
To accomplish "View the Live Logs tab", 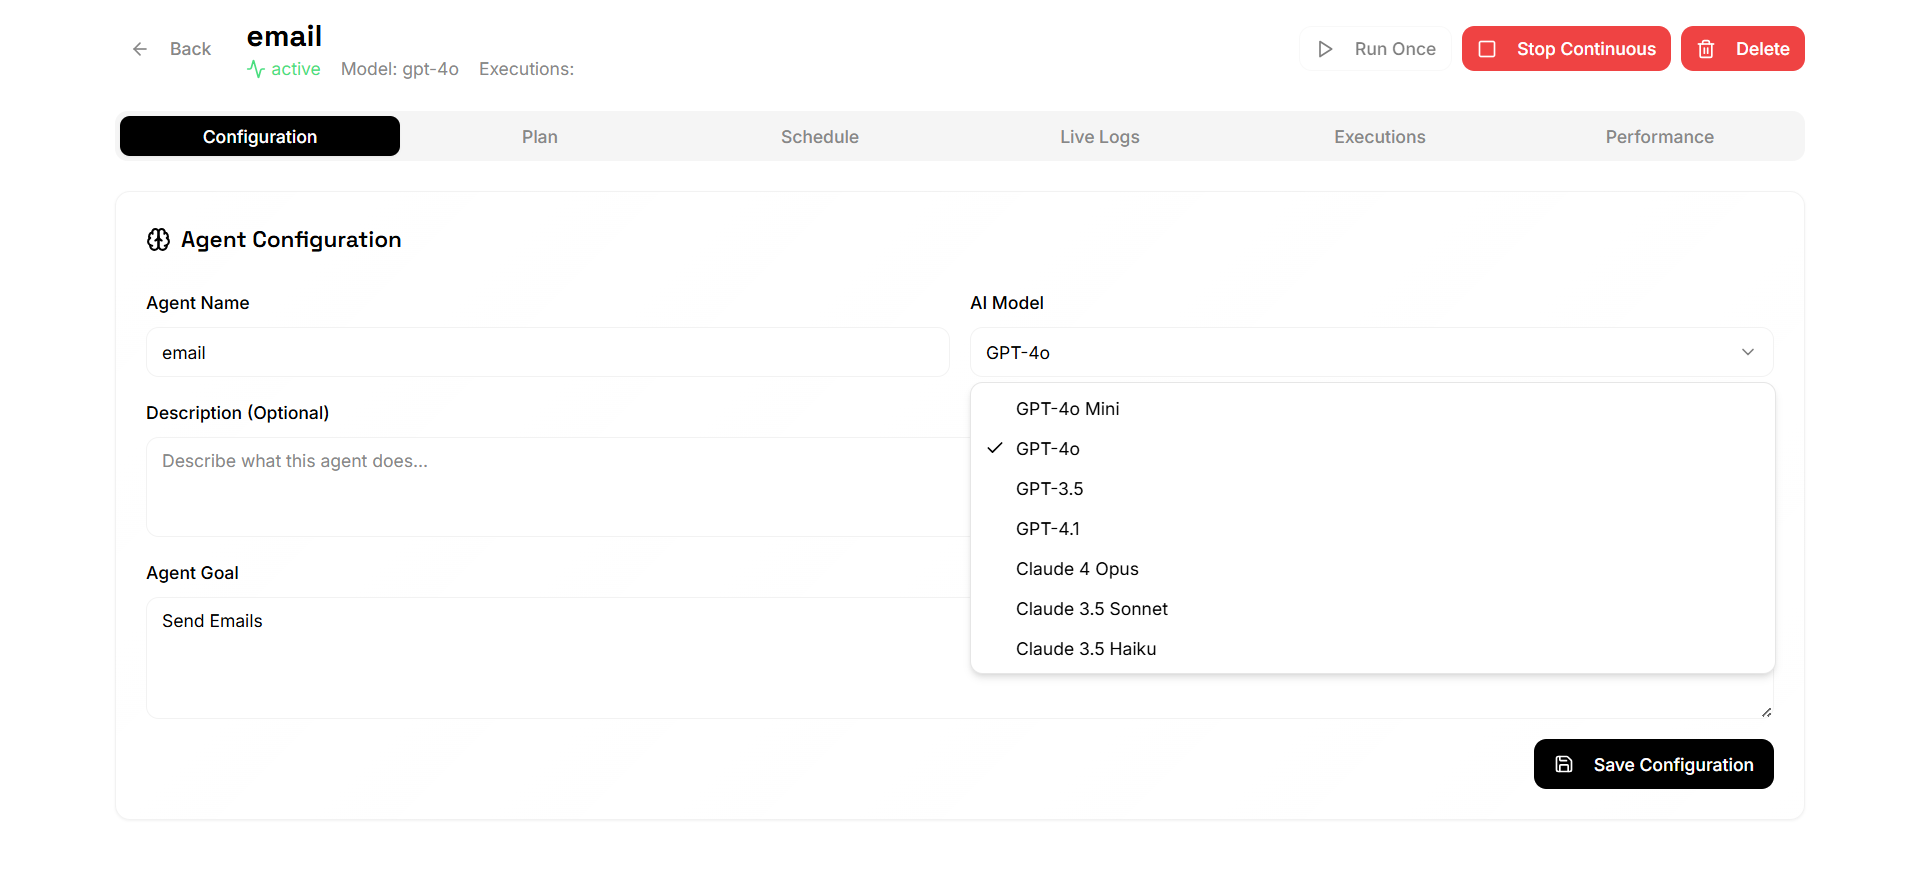I will coord(1100,136).
